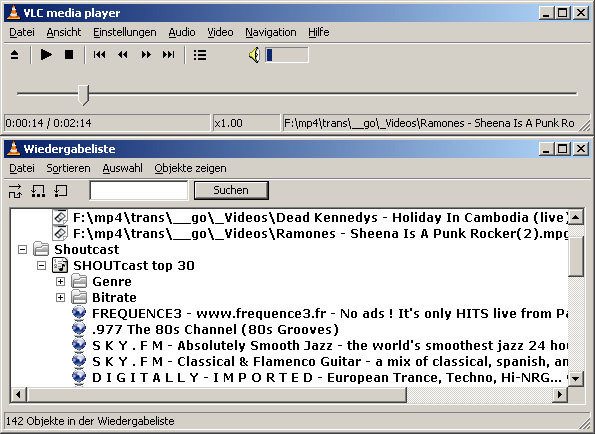Viewport: 595px width, 434px height.
Task: Toggle the repeat-all loop icon in playlist toolbar
Action: (x=38, y=191)
